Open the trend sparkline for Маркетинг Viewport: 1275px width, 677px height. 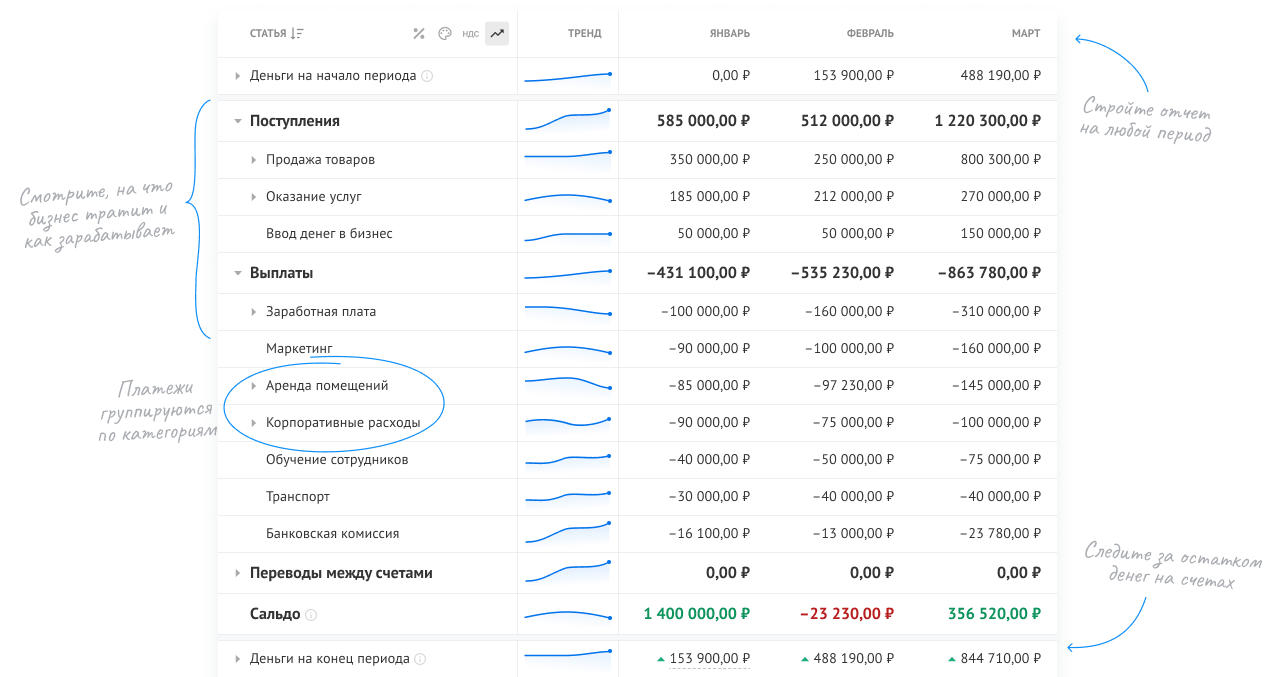pos(567,349)
